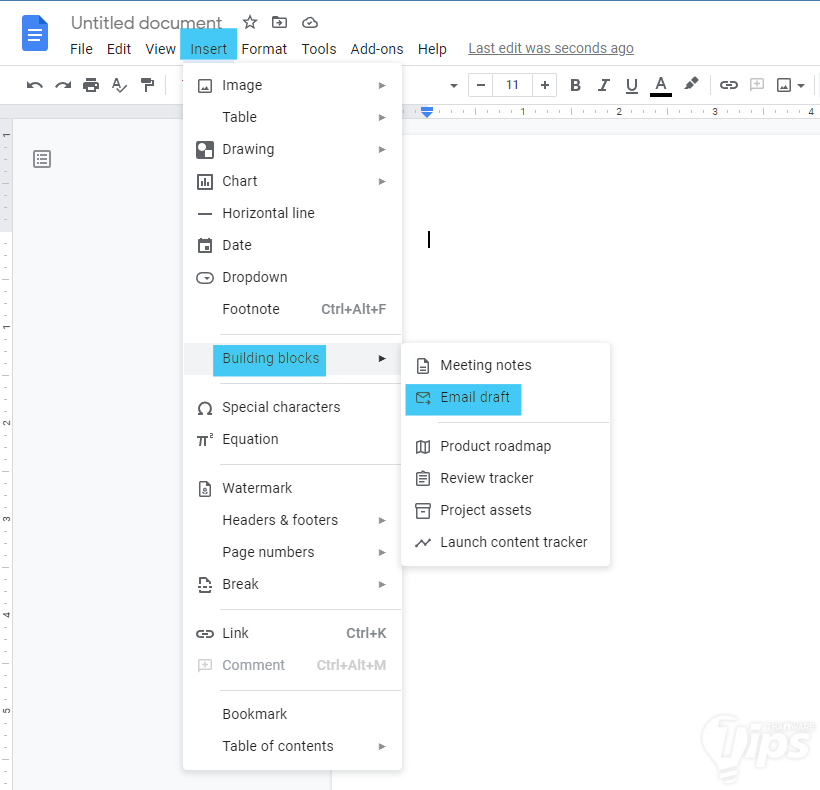
Task: Rename the Untitled document title
Action: [x=146, y=22]
